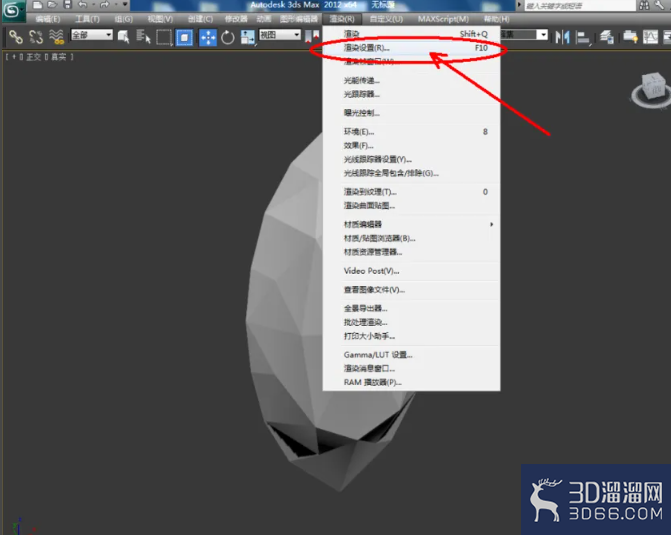
Task: Toggle the Window/Crossing selection mode
Action: click(184, 37)
